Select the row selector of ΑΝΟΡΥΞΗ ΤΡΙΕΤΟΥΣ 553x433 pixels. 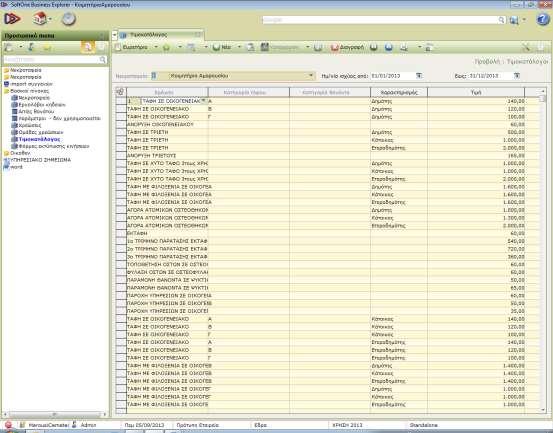click(121, 155)
